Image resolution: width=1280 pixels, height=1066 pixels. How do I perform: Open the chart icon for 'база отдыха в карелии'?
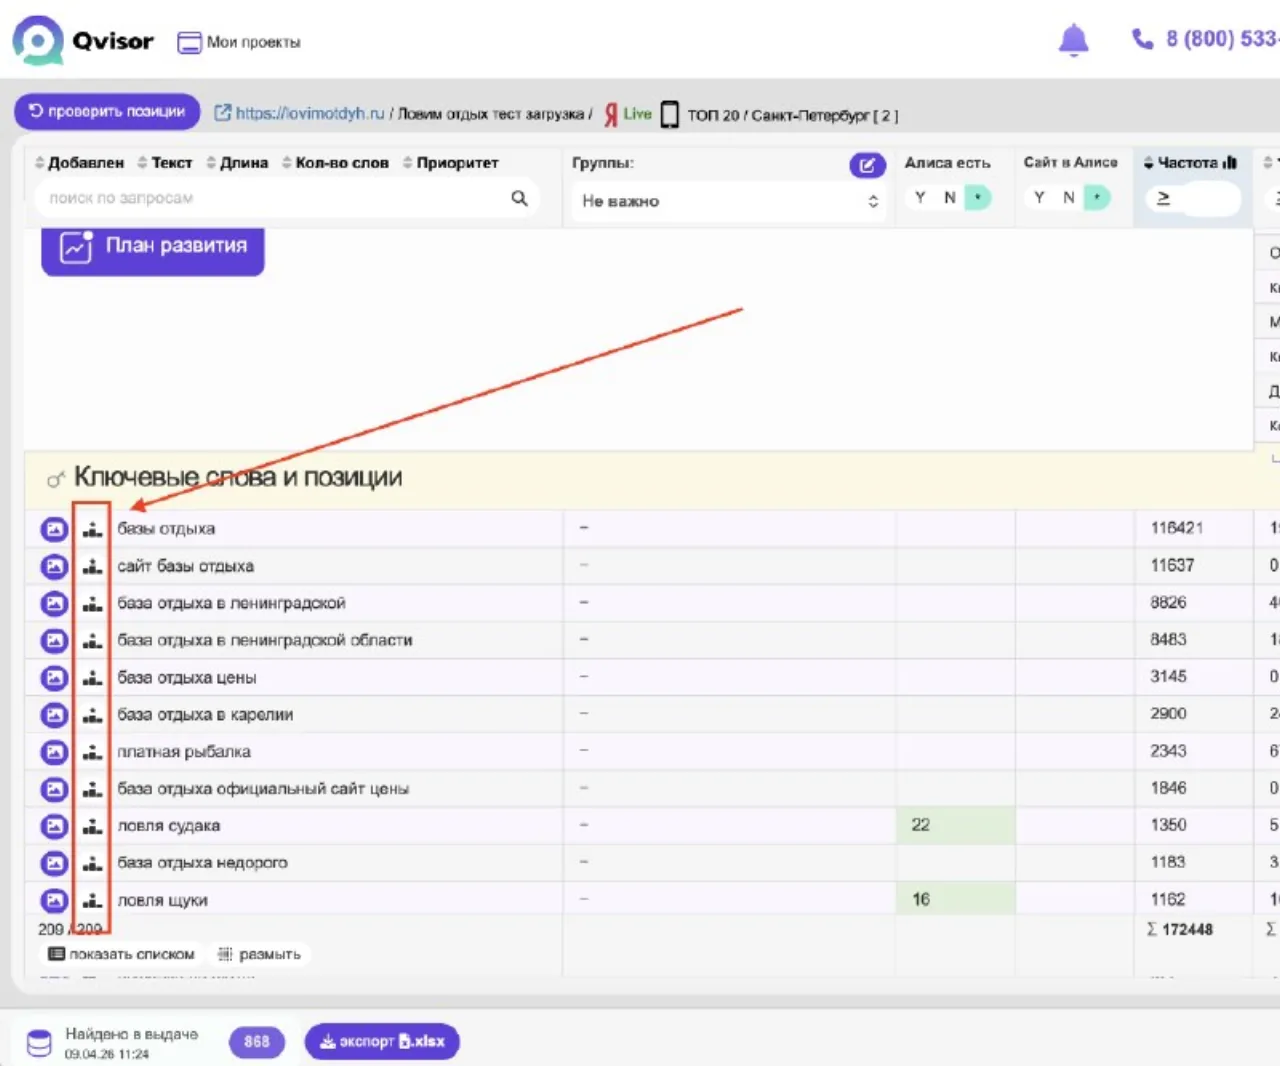point(92,715)
